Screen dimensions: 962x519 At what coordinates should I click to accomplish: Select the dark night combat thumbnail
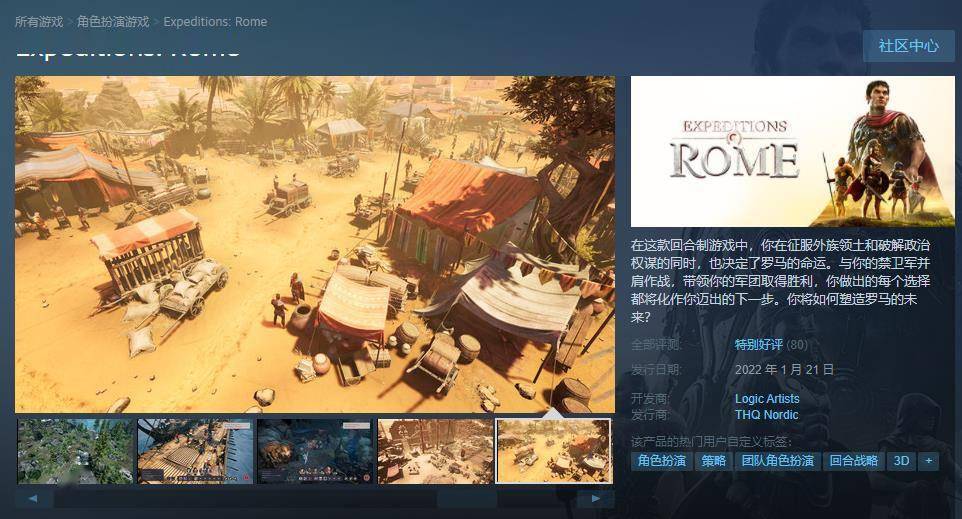(x=315, y=452)
